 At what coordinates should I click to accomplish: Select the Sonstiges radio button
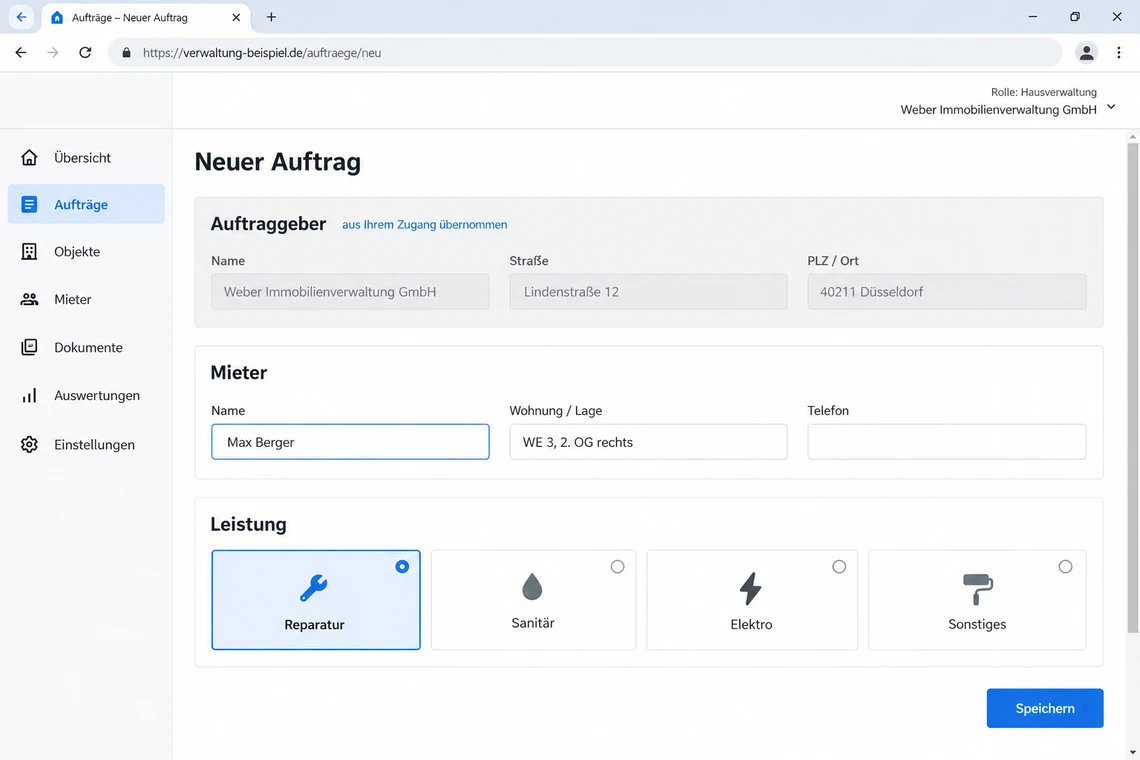pyautogui.click(x=1065, y=567)
